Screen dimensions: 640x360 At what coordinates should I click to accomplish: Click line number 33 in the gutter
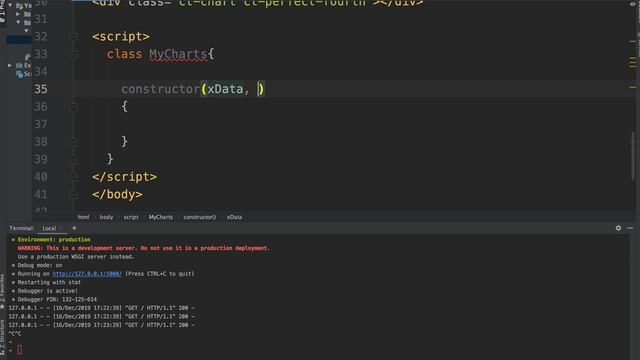pos(40,54)
